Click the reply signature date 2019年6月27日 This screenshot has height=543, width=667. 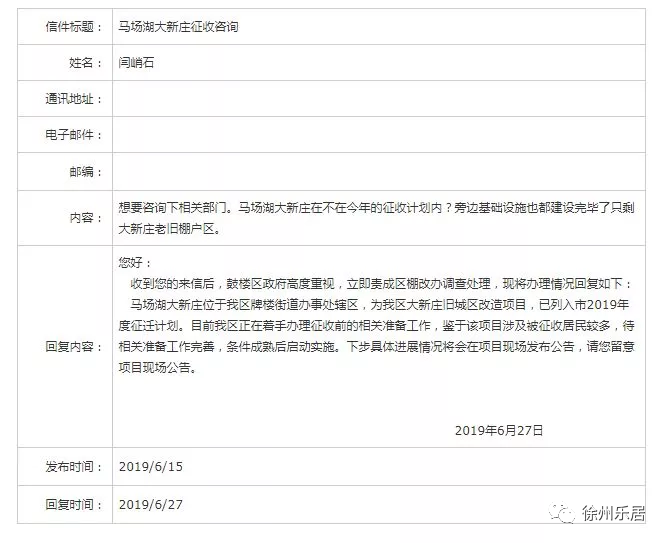tap(499, 431)
